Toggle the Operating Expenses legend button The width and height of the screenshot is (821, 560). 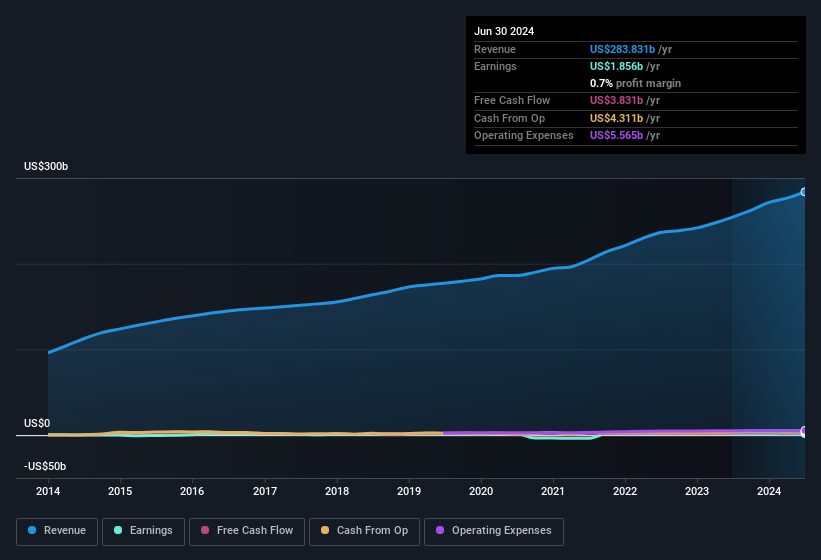tap(494, 532)
